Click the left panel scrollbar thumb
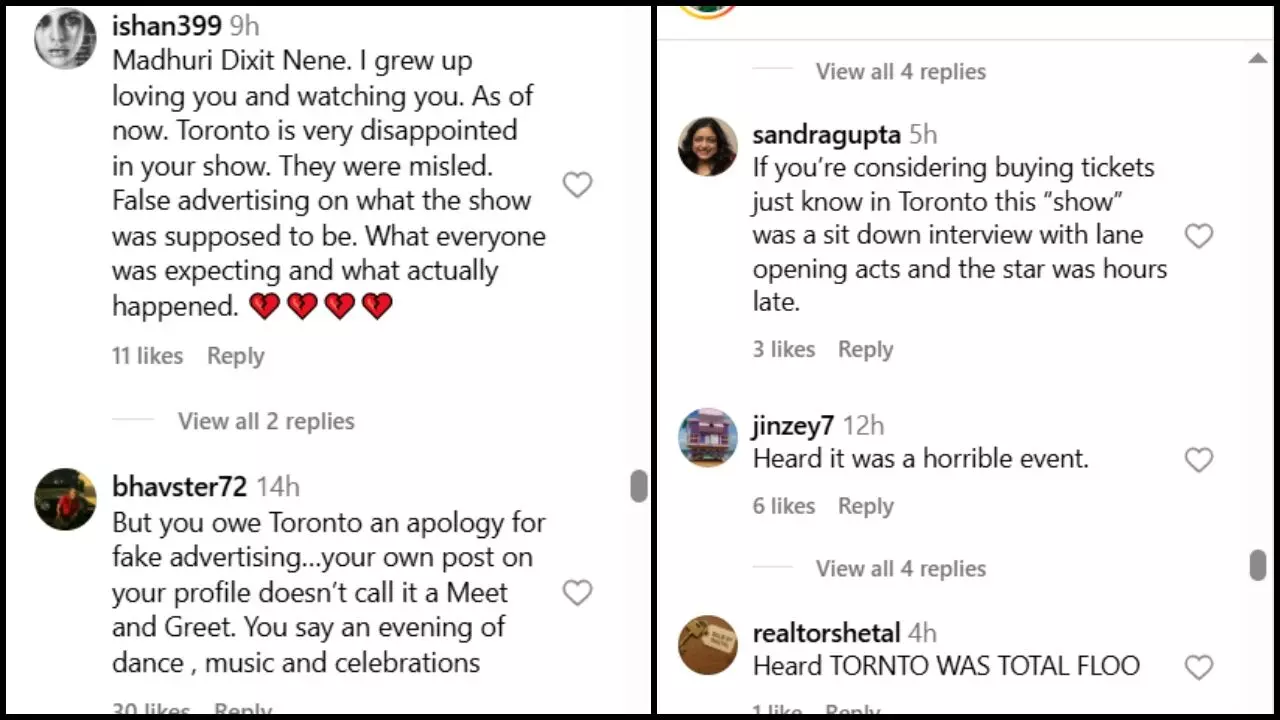This screenshot has width=1280, height=720. click(639, 486)
